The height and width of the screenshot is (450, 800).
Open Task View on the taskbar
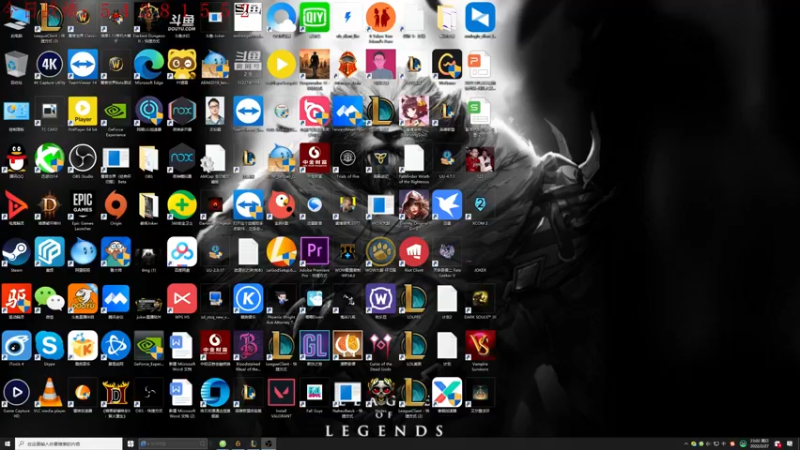tap(131, 444)
